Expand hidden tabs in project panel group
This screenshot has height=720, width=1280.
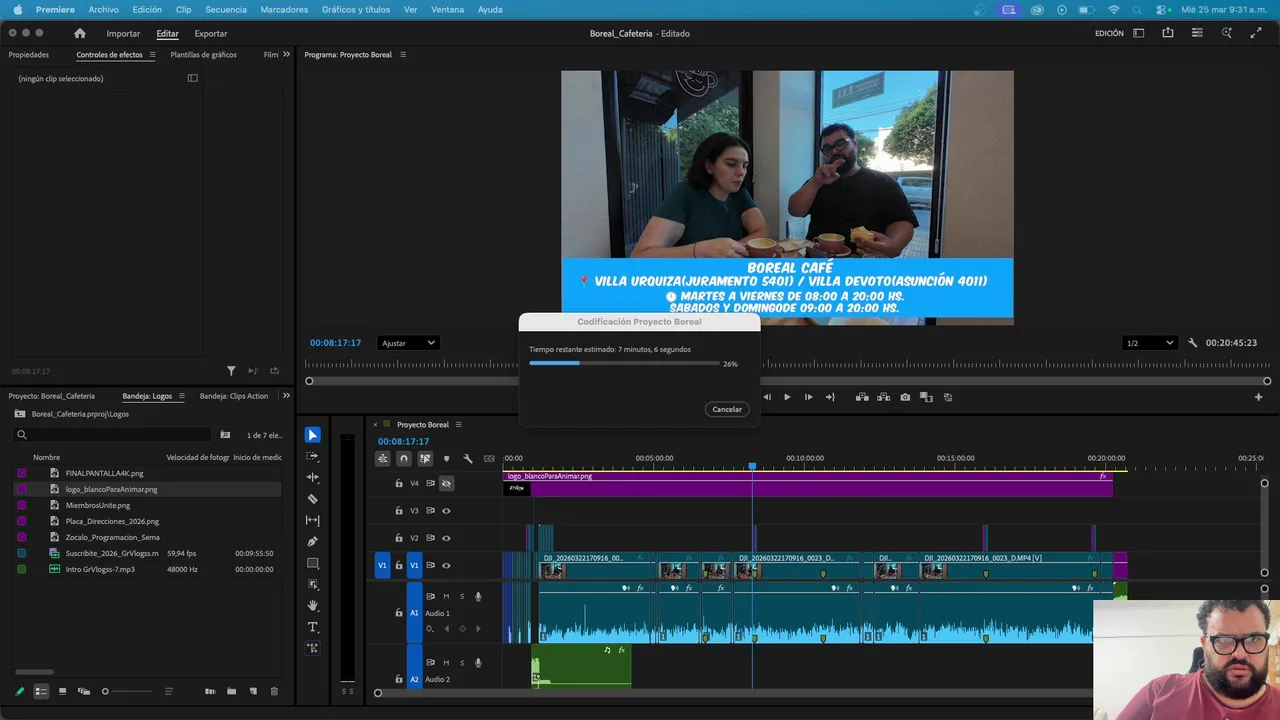(x=286, y=396)
